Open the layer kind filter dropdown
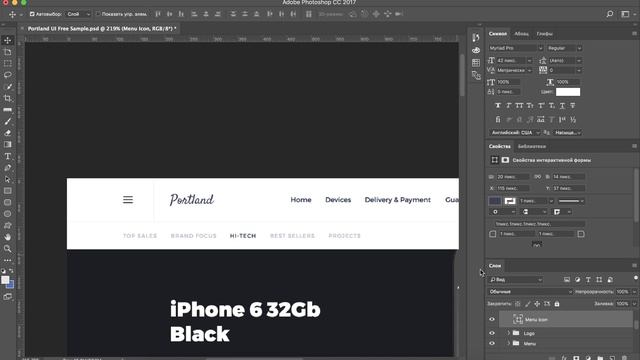This screenshot has width=640, height=360. click(x=516, y=280)
